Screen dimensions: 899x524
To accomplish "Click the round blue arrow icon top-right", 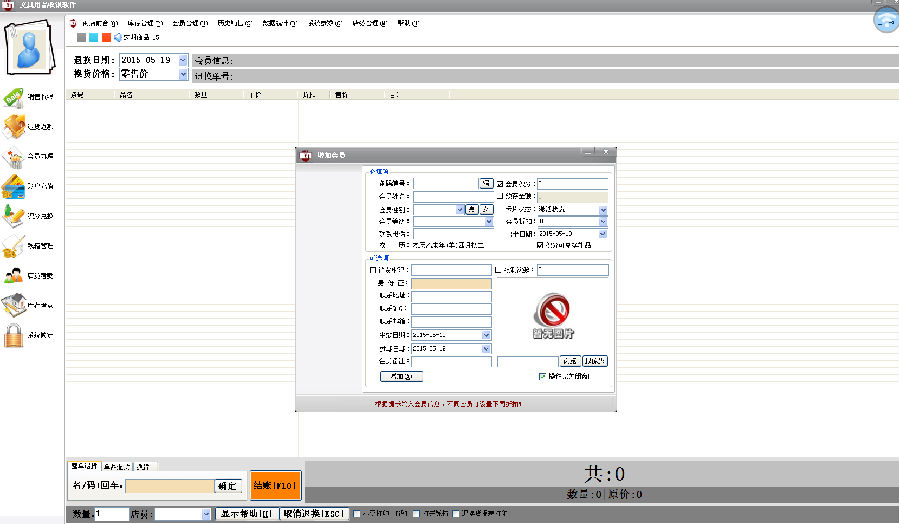I will (x=885, y=20).
